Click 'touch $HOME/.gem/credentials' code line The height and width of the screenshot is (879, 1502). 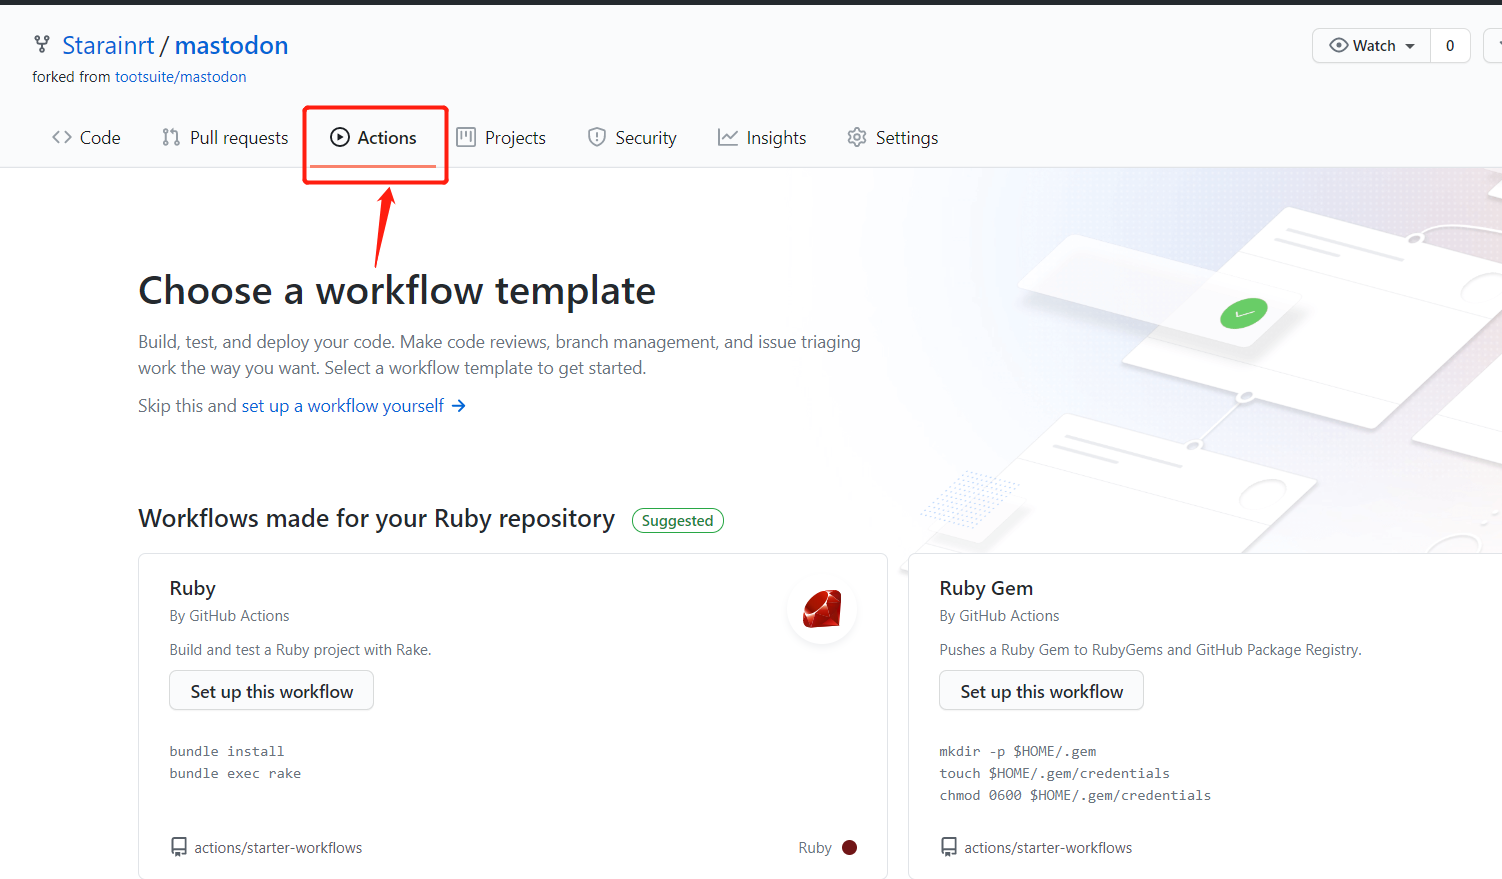(1055, 774)
